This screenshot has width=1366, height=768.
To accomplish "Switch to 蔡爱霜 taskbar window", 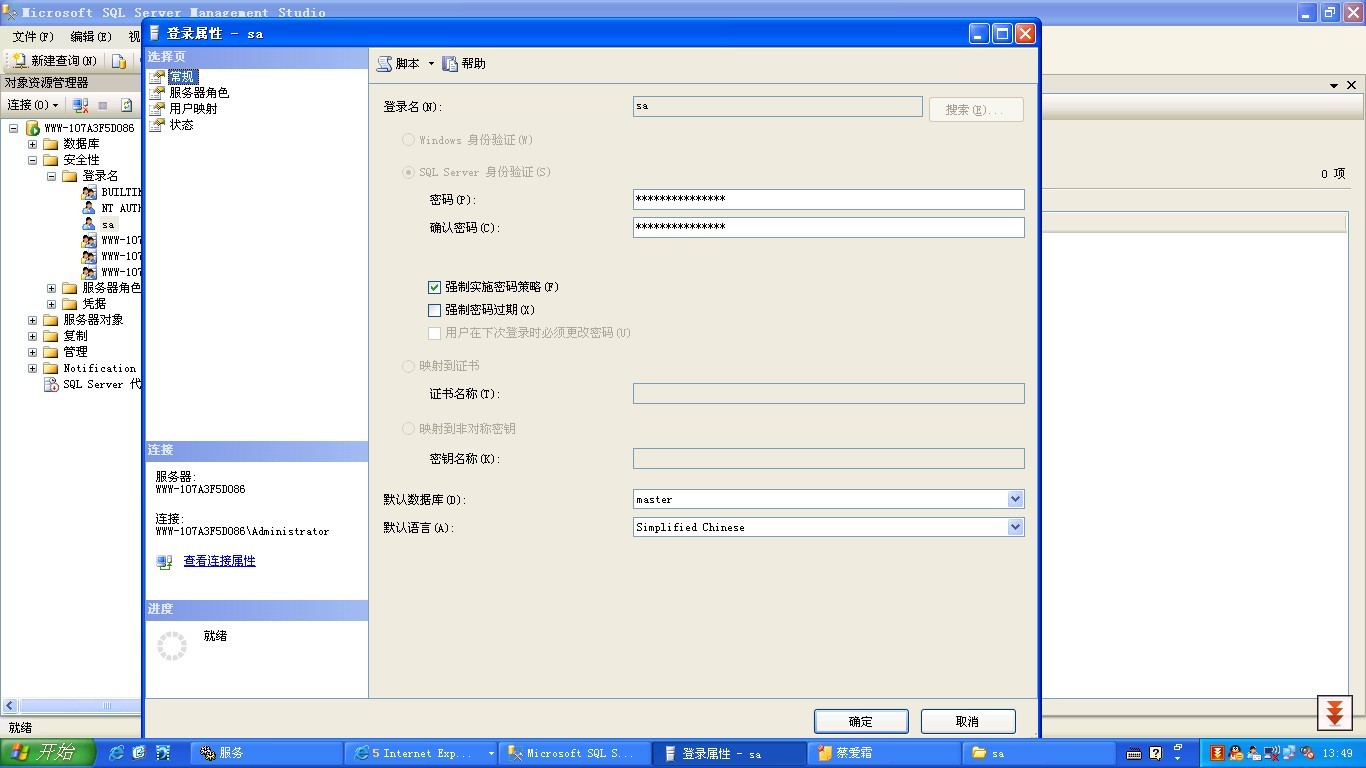I will [x=883, y=753].
